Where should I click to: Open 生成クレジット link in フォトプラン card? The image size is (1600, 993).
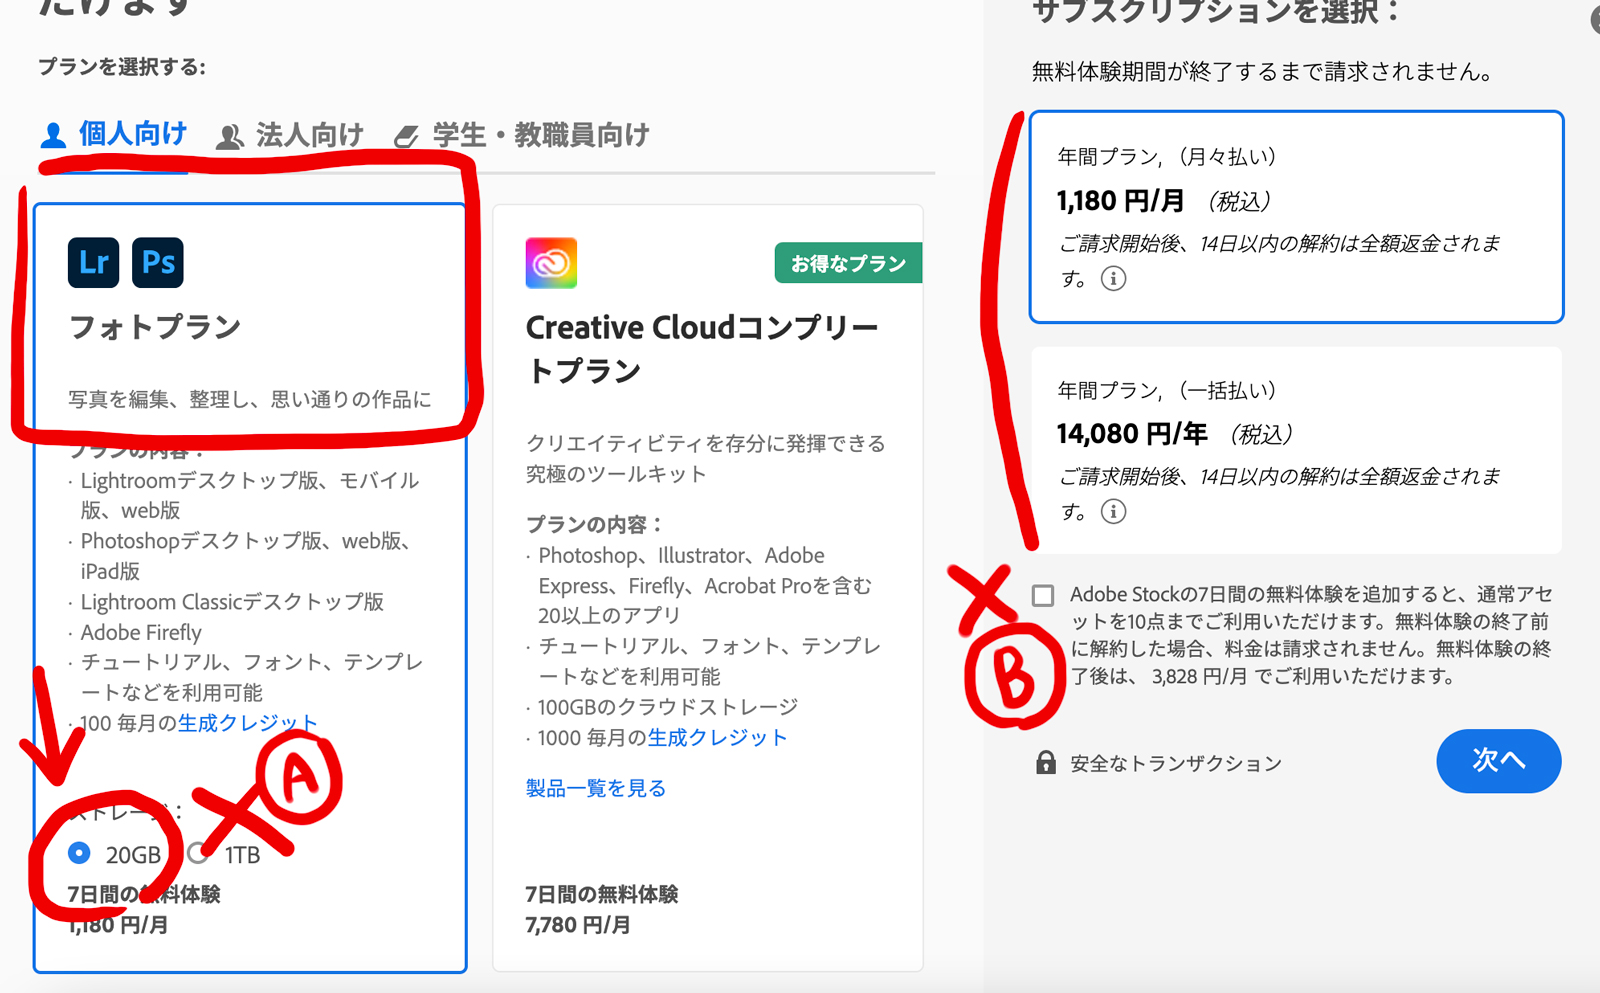[x=247, y=723]
